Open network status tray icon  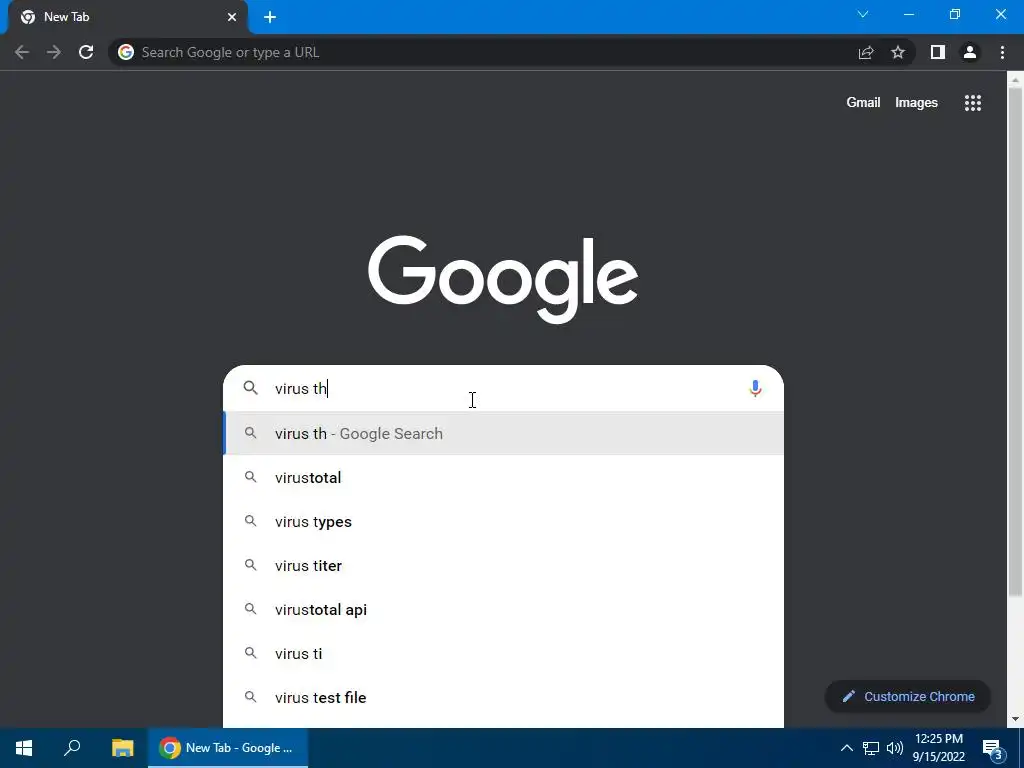(x=871, y=748)
